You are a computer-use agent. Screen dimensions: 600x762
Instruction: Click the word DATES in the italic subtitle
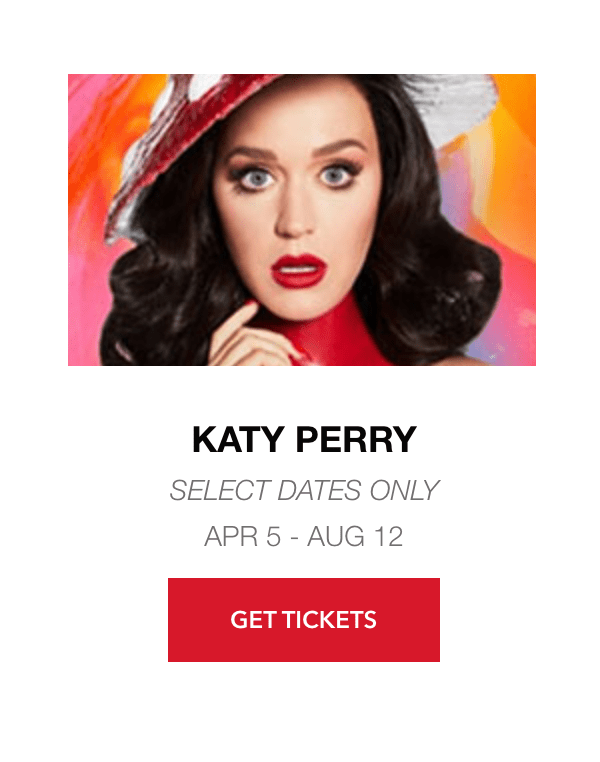coord(319,490)
